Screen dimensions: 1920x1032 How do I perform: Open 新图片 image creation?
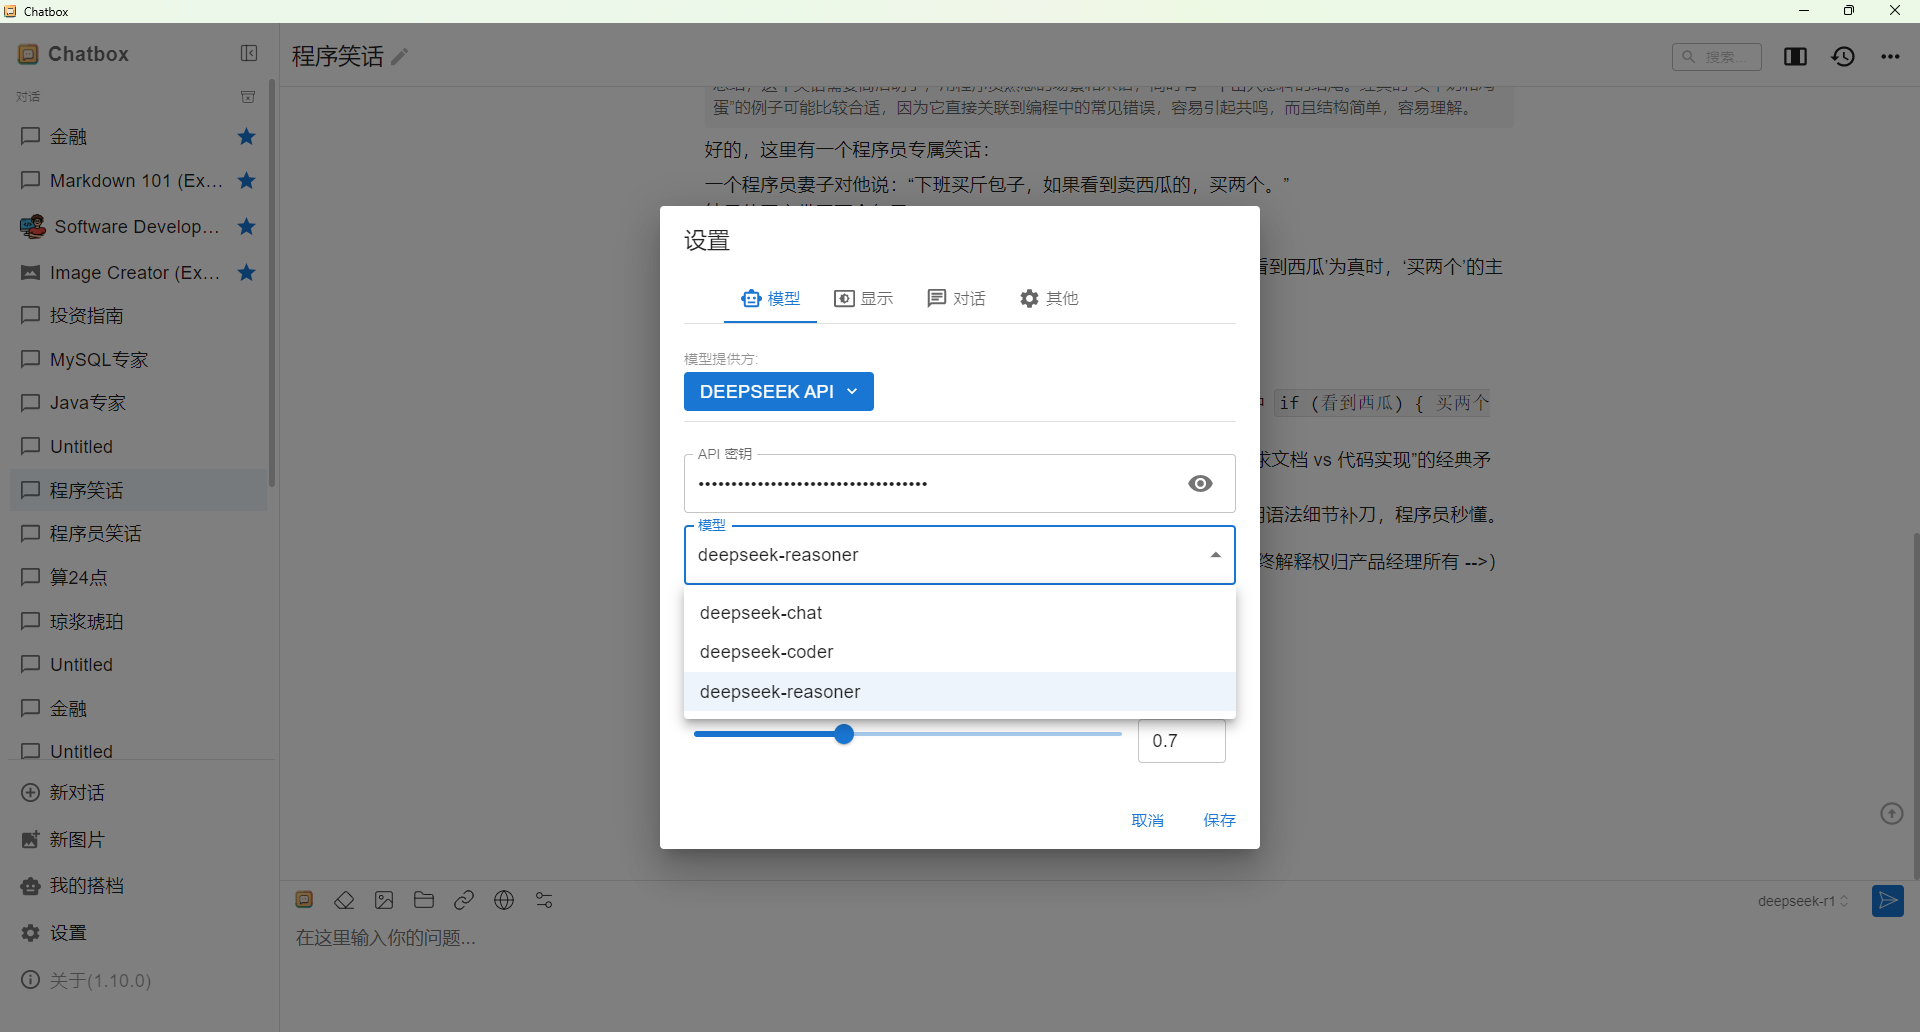tap(138, 840)
